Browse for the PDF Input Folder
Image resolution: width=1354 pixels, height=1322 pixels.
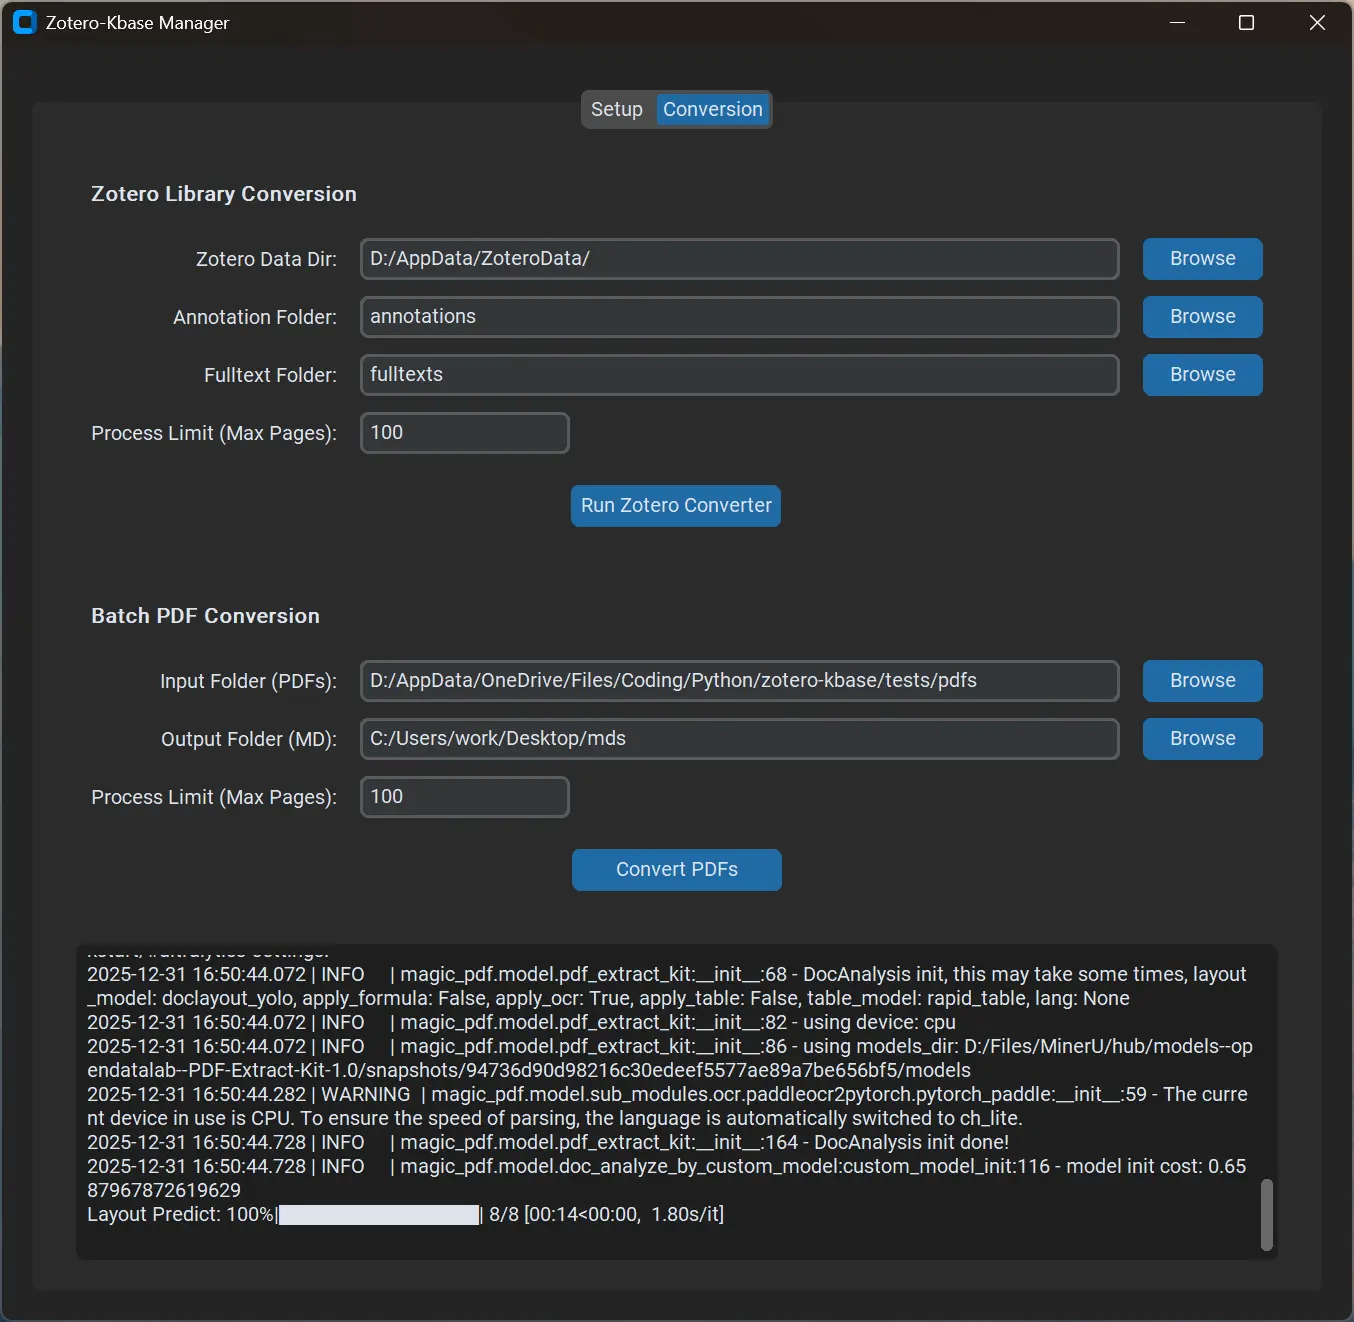pos(1202,681)
